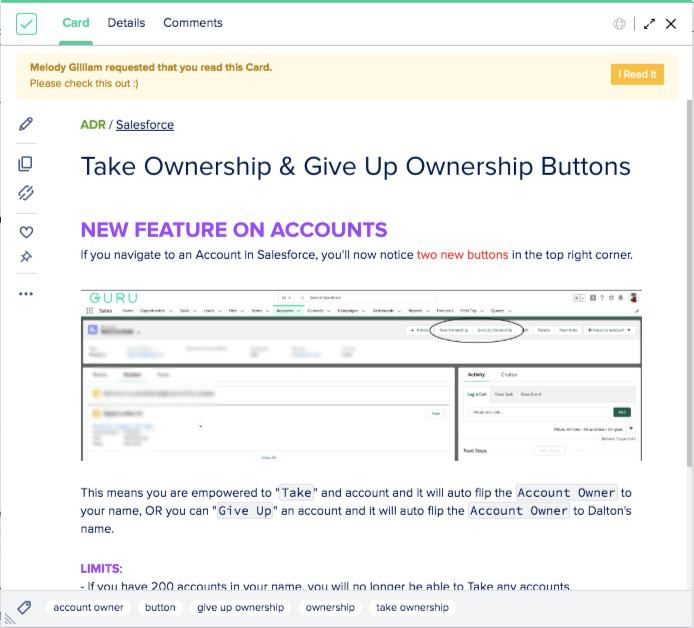Click the vertical scrollbar of the card
The width and height of the screenshot is (694, 628).
tap(689, 283)
